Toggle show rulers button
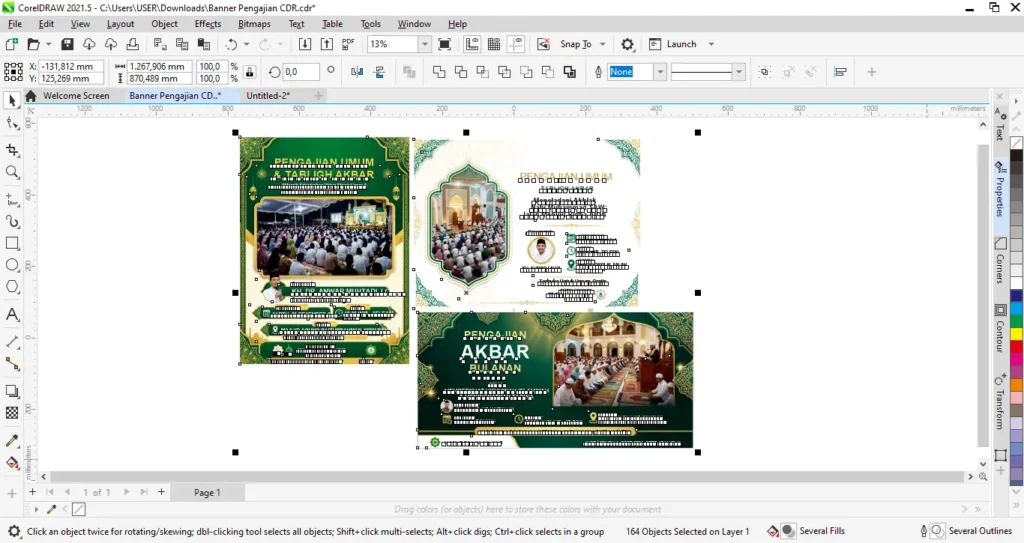 [472, 44]
